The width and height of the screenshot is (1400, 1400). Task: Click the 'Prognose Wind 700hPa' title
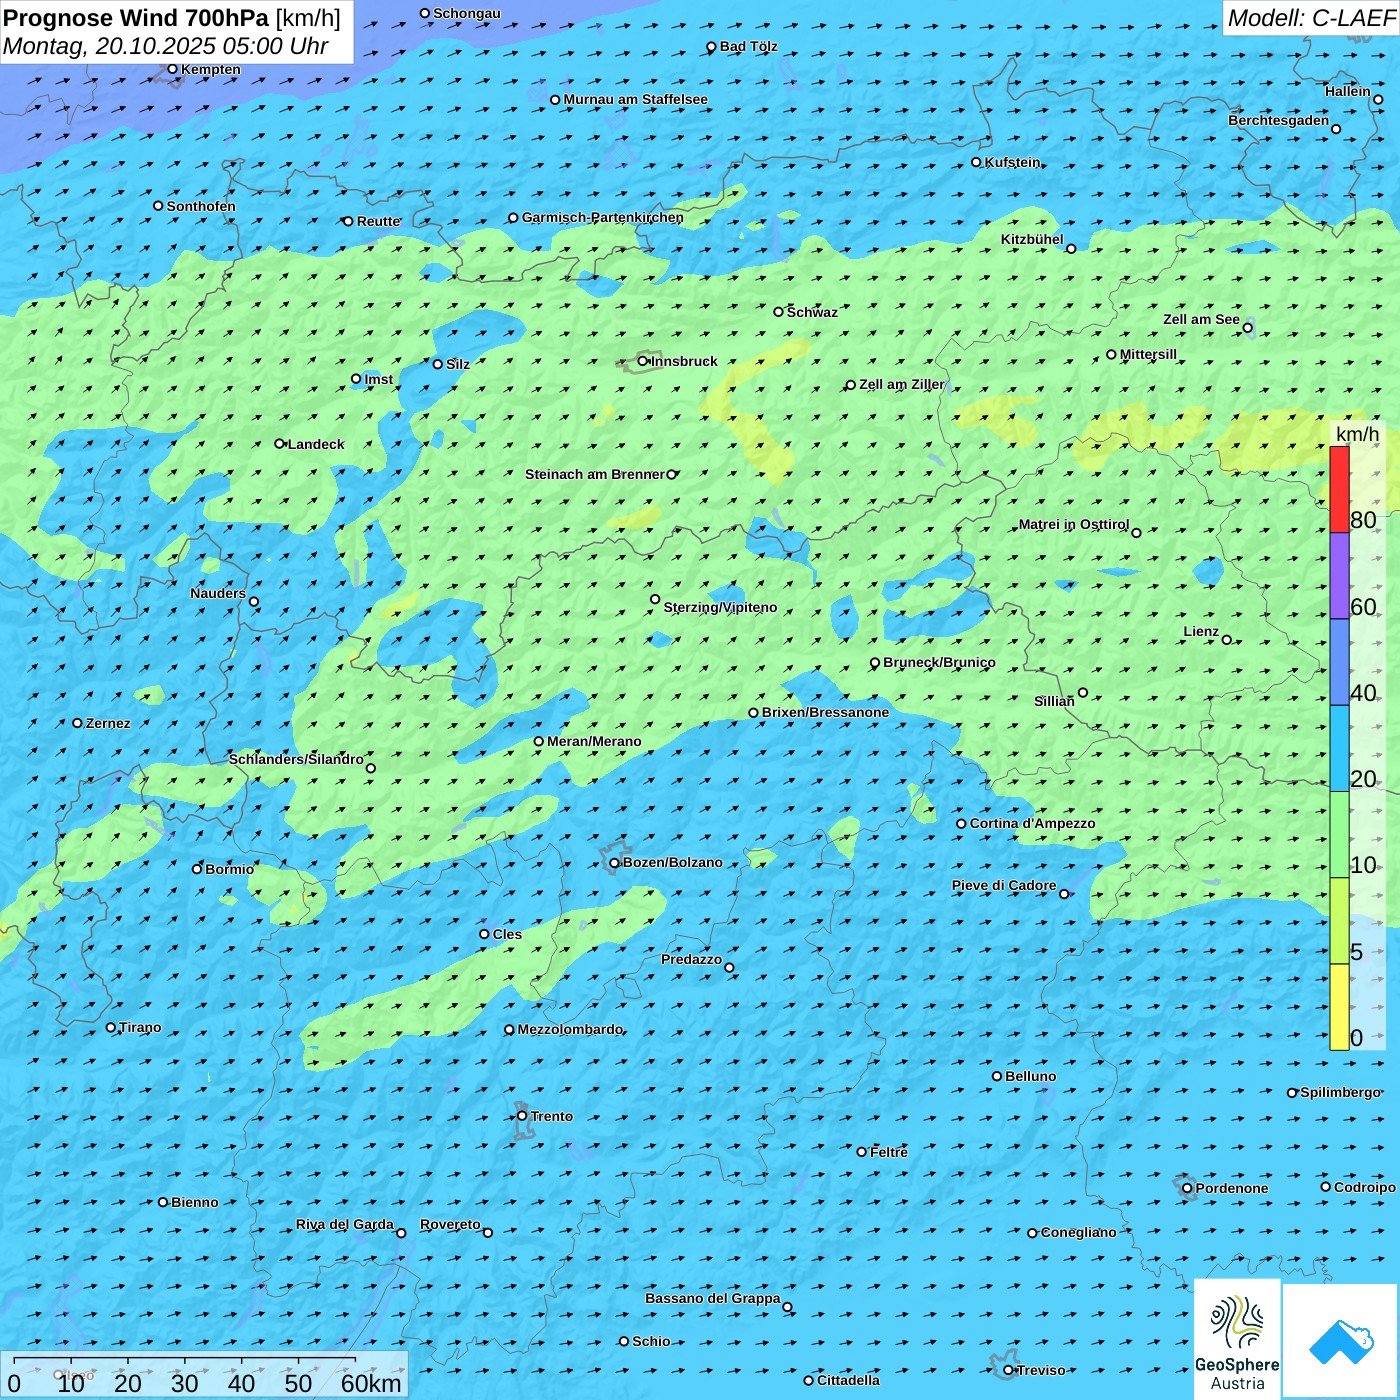click(x=136, y=18)
